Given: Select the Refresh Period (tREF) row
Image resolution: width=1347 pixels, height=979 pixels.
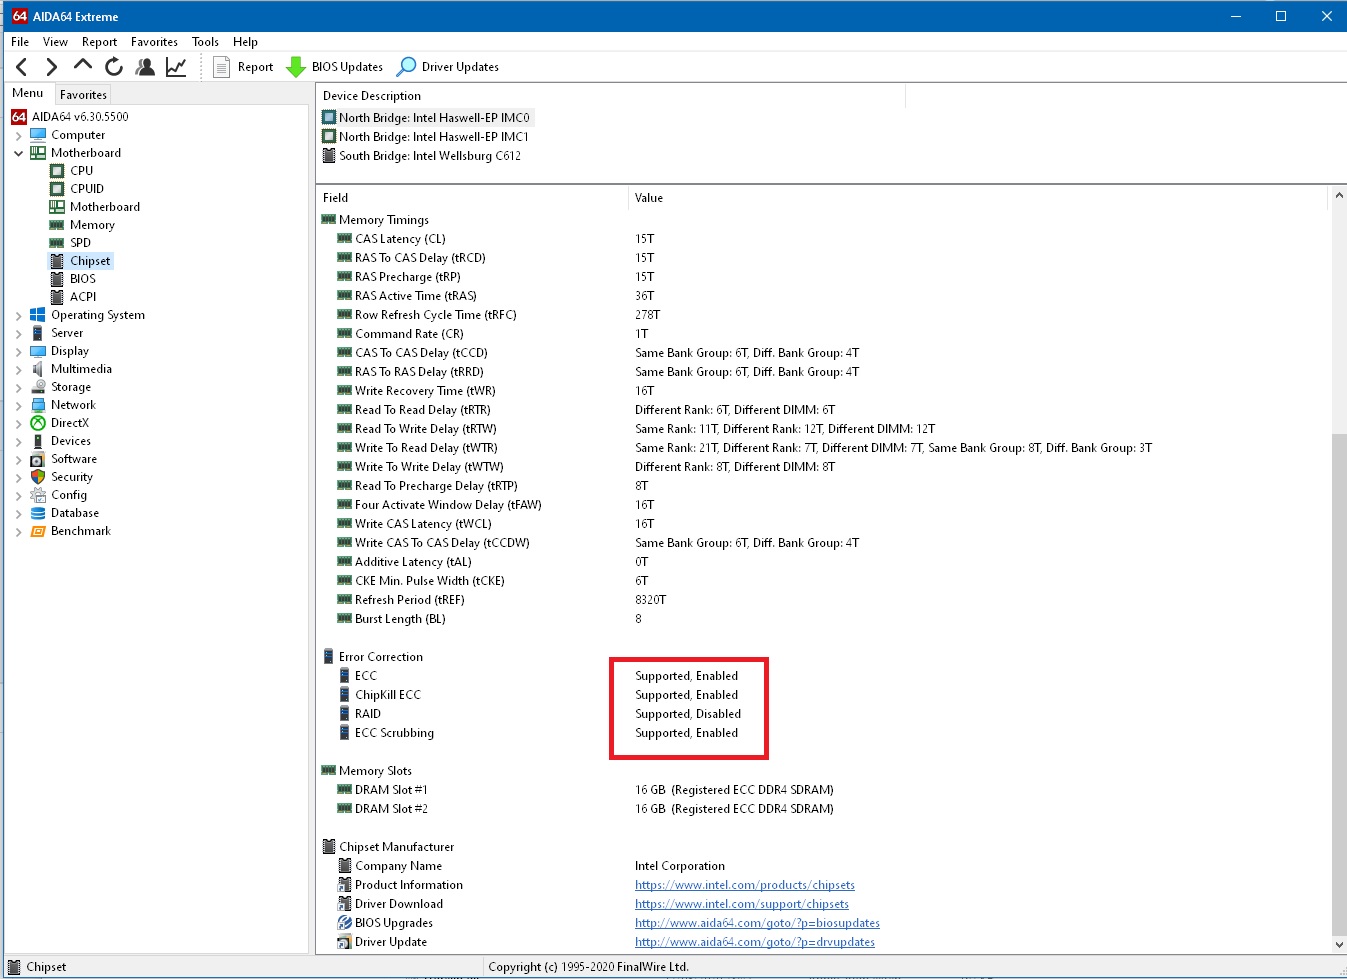Looking at the screenshot, I should [x=824, y=600].
